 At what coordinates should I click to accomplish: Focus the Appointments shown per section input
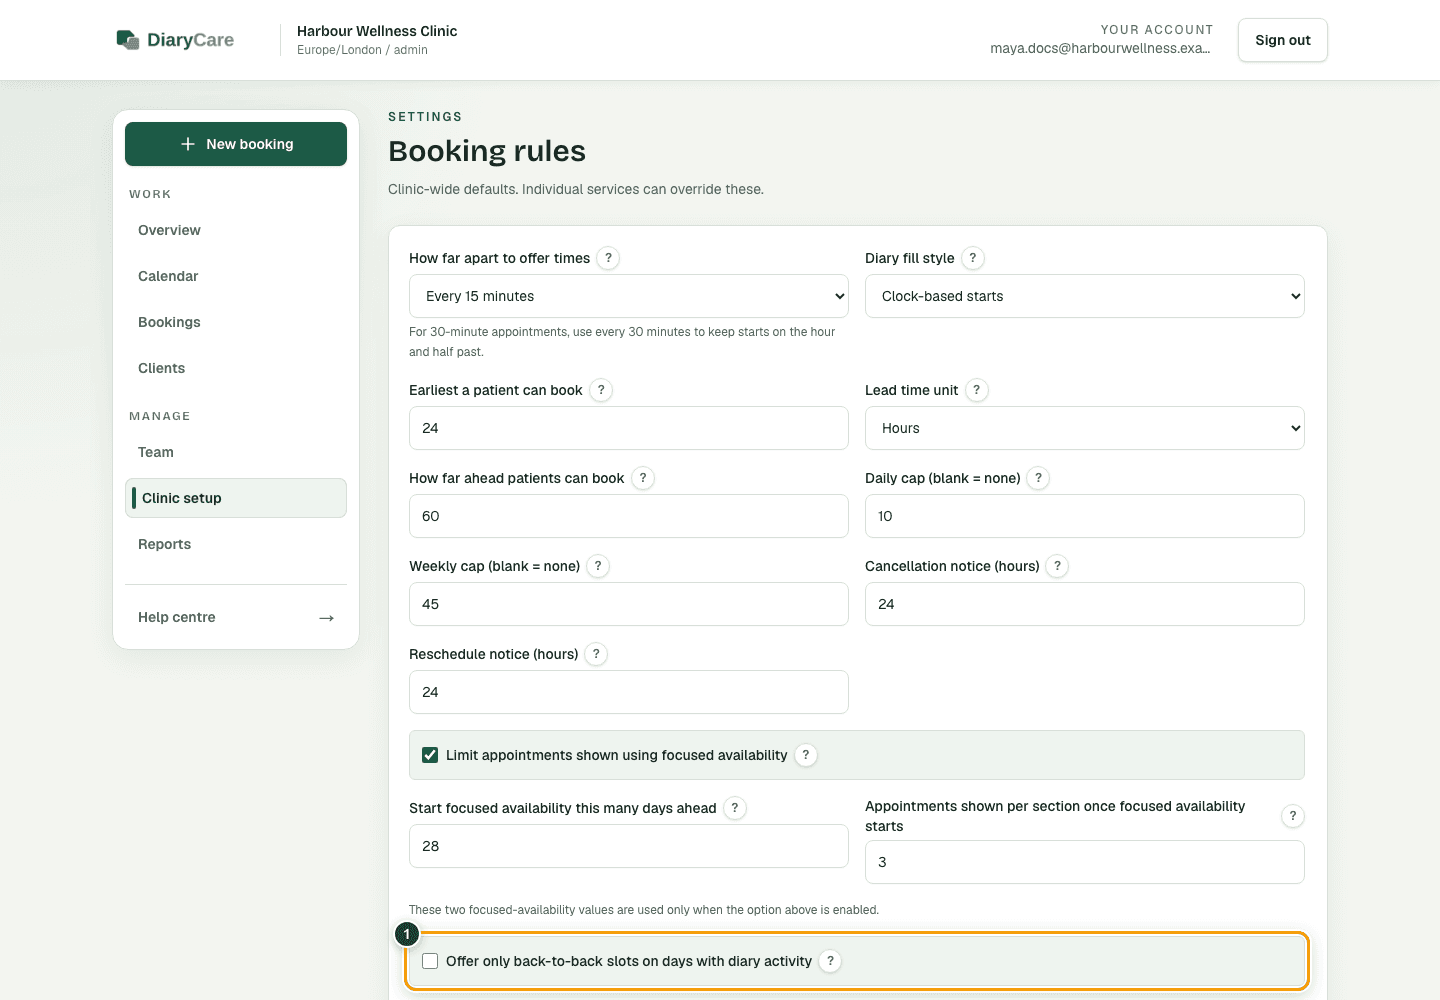(1085, 862)
